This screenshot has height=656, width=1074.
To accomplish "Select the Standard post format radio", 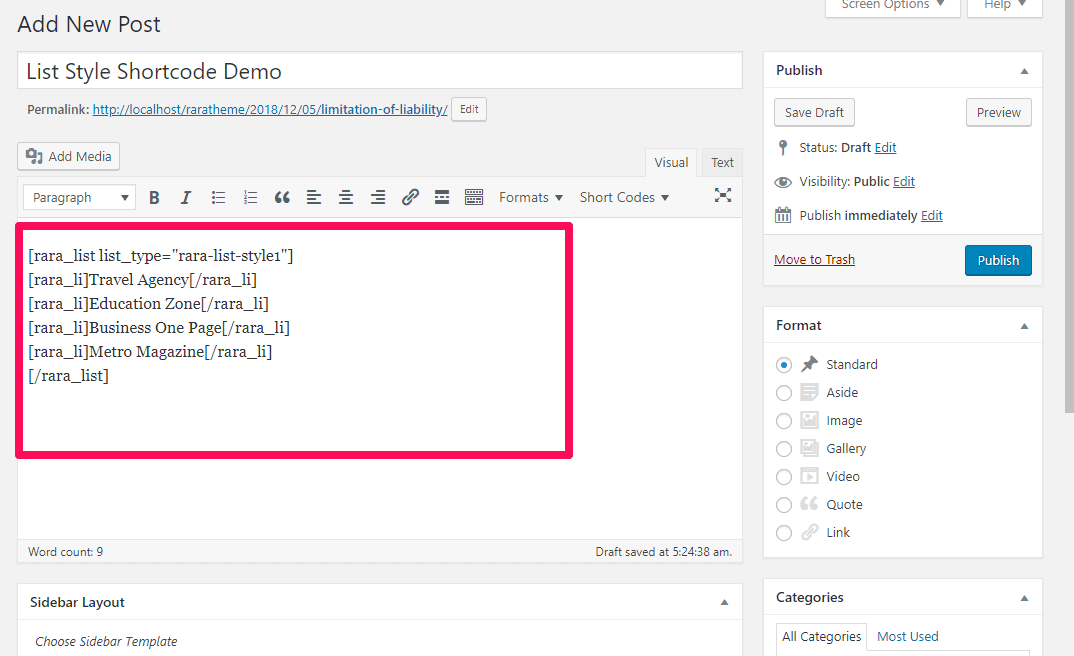I will click(x=784, y=365).
